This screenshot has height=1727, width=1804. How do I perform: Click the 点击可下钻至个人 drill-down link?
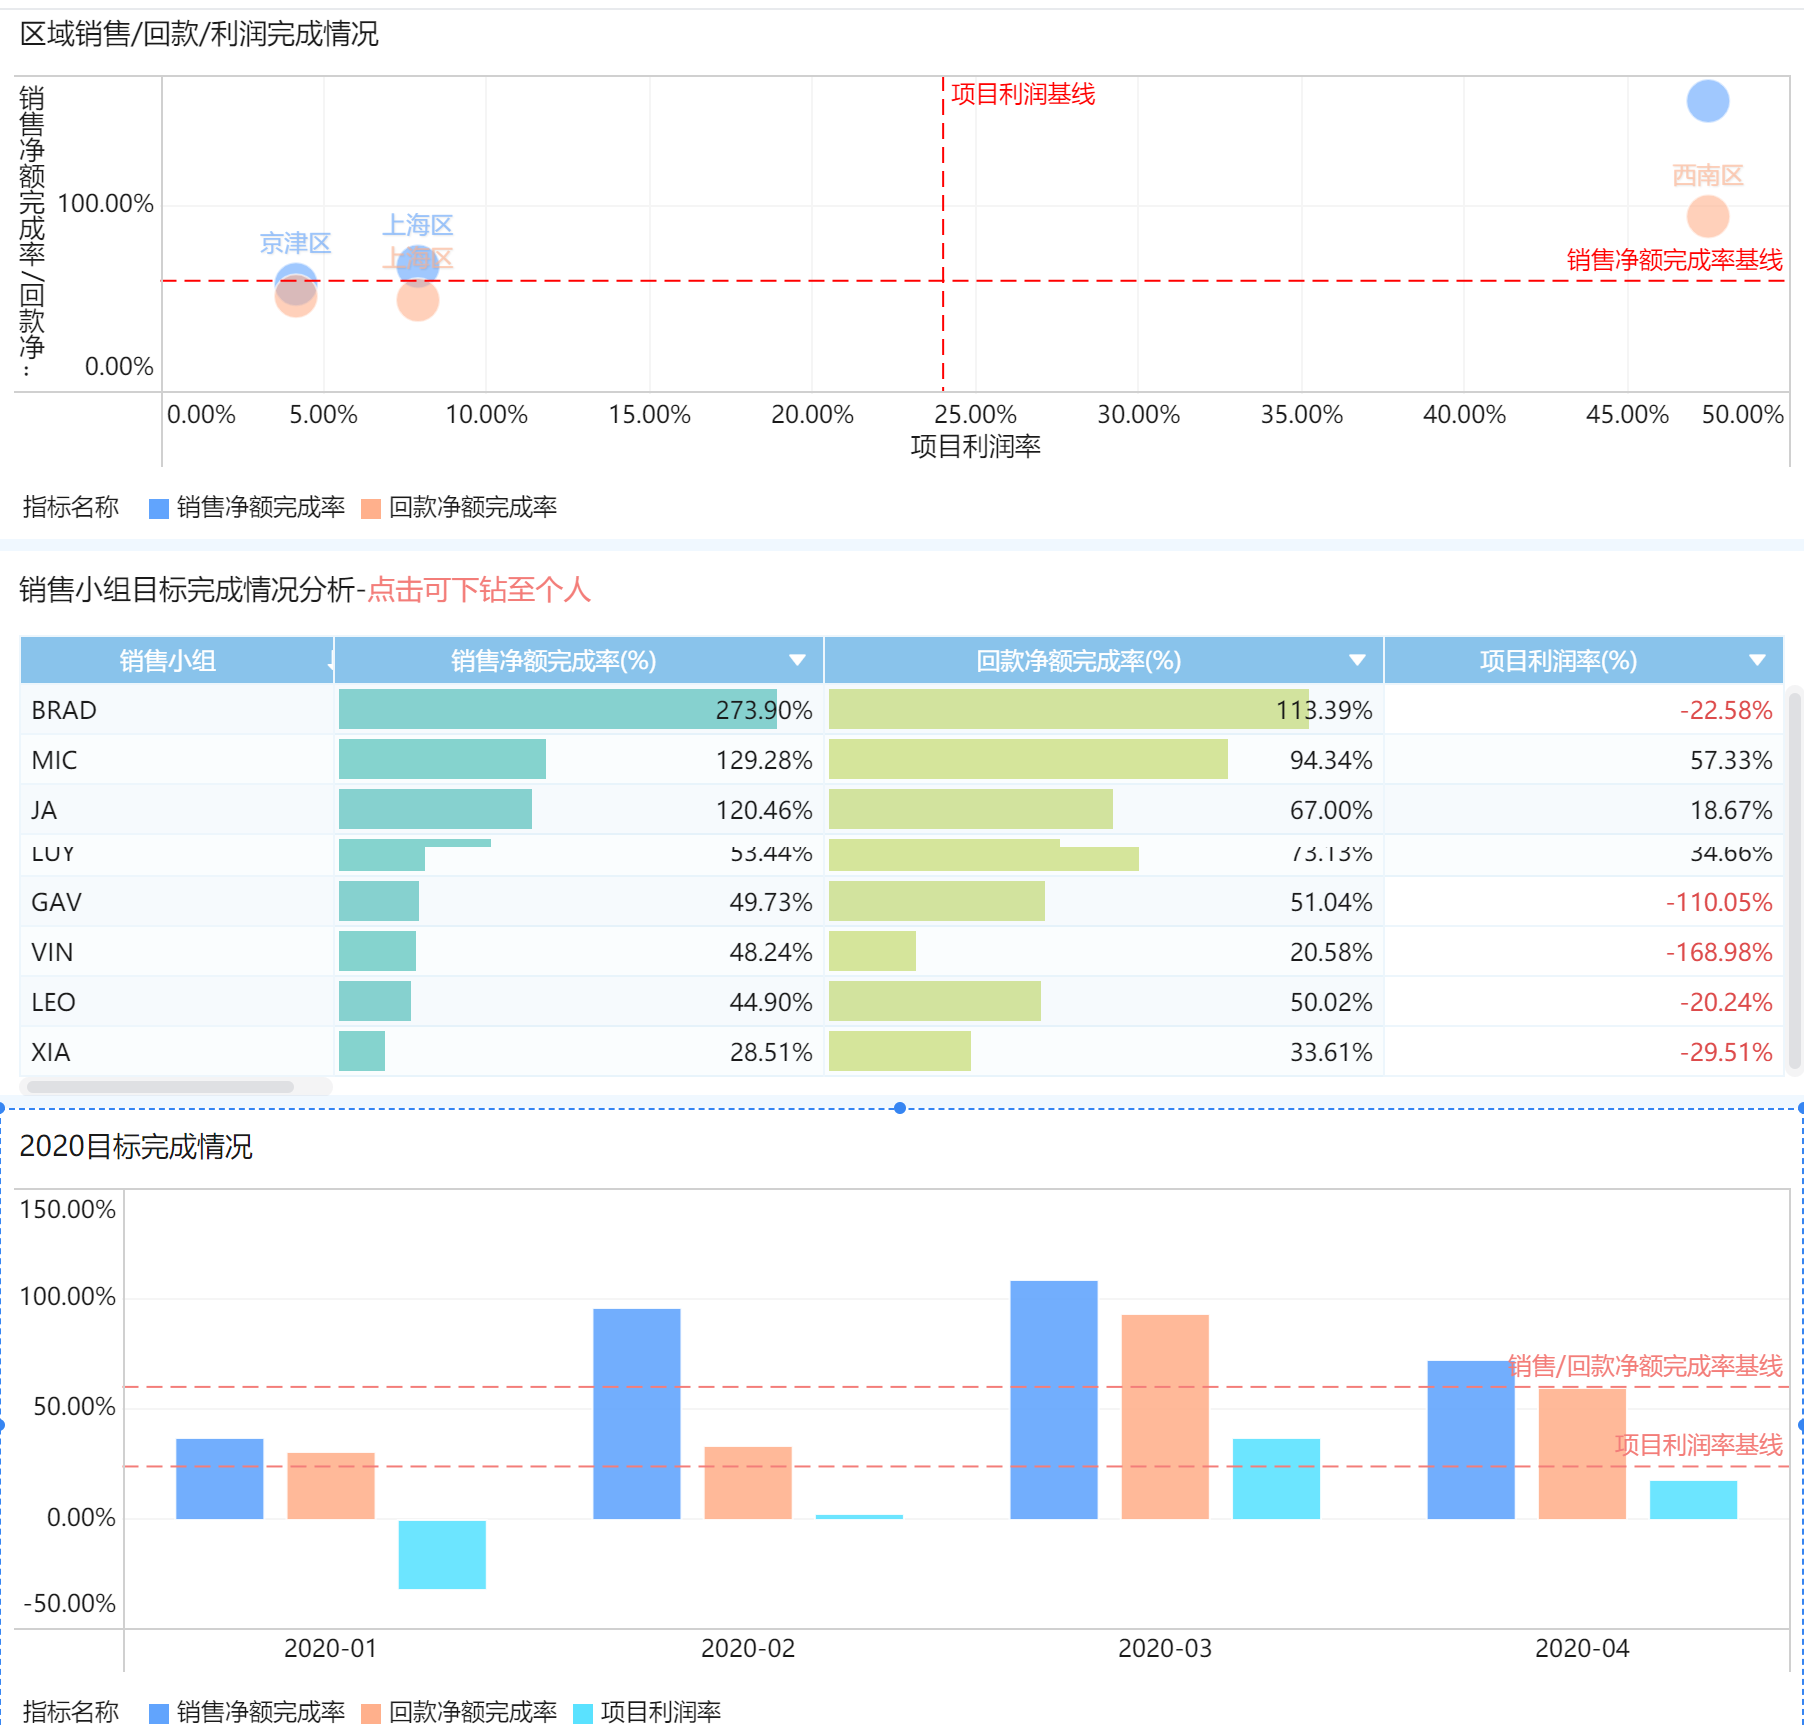coord(479,590)
